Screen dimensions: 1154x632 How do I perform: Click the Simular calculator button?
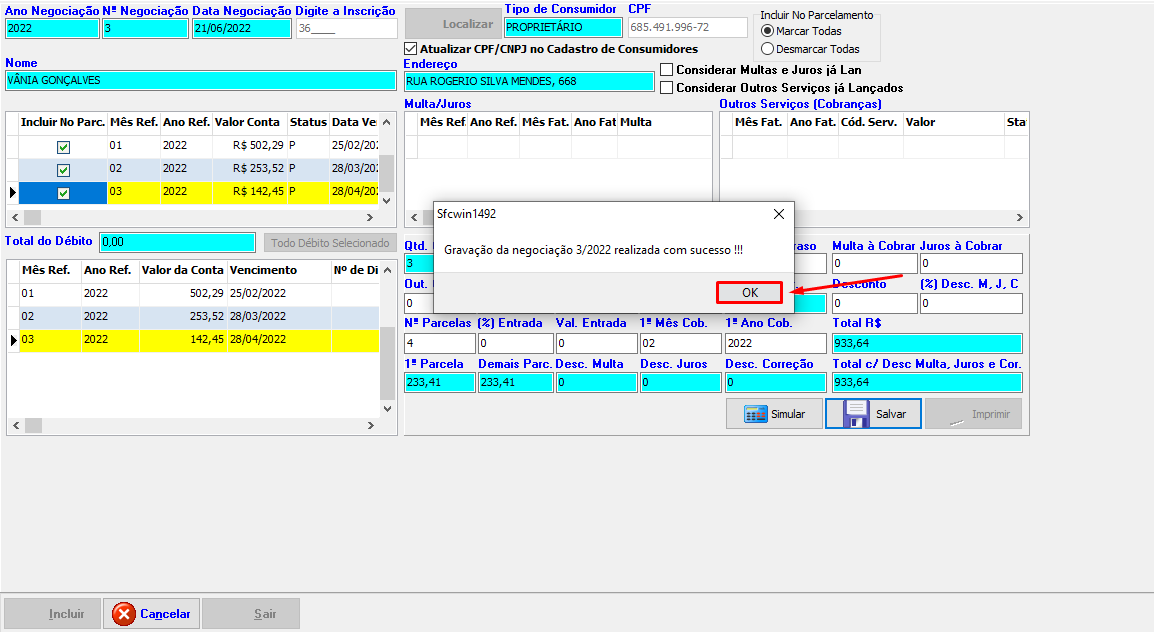pos(774,414)
